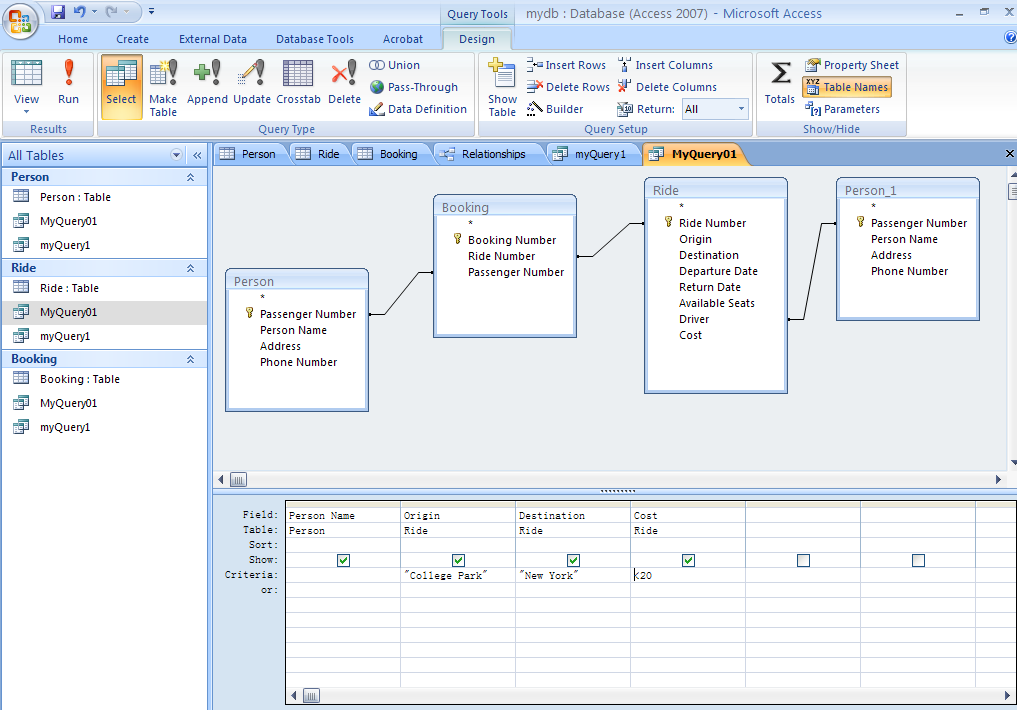Image resolution: width=1017 pixels, height=710 pixels.
Task: Open the Return value dropdown
Action: pyautogui.click(x=741, y=109)
